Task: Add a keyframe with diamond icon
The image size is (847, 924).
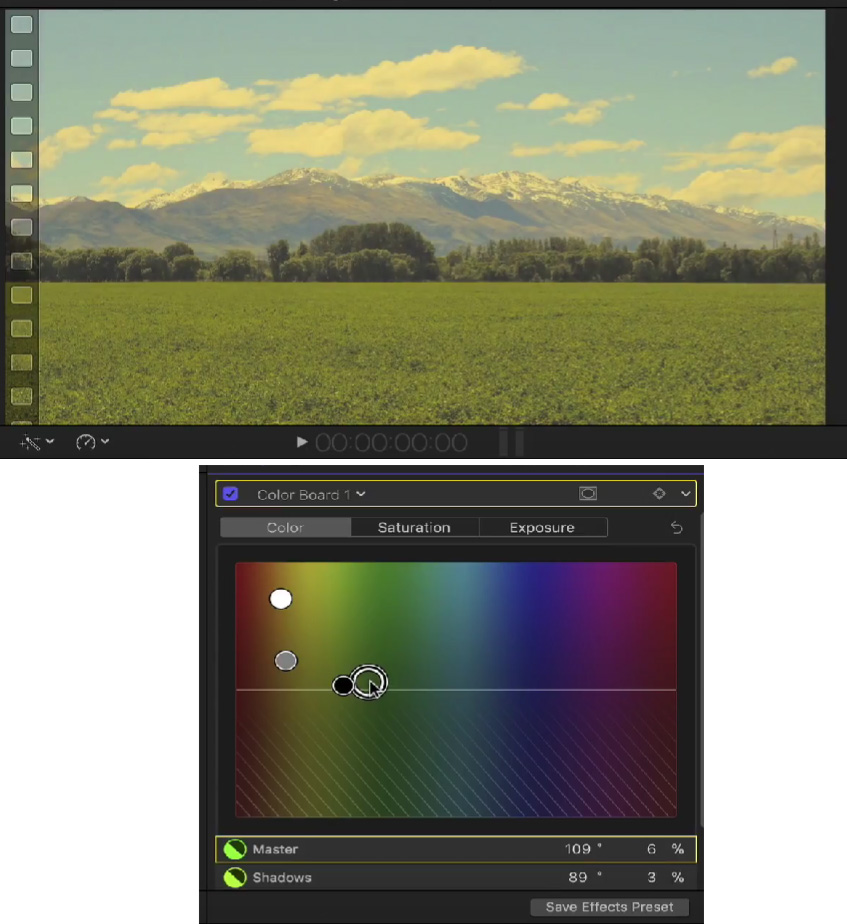Action: [x=659, y=494]
